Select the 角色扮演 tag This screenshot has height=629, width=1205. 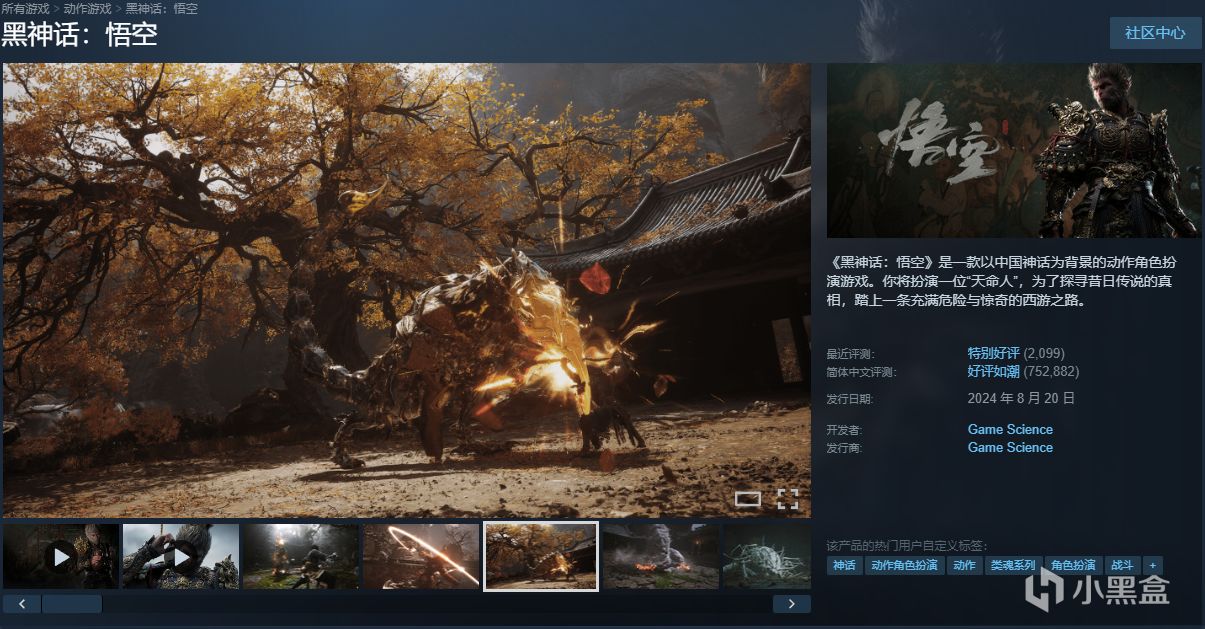click(x=1073, y=565)
